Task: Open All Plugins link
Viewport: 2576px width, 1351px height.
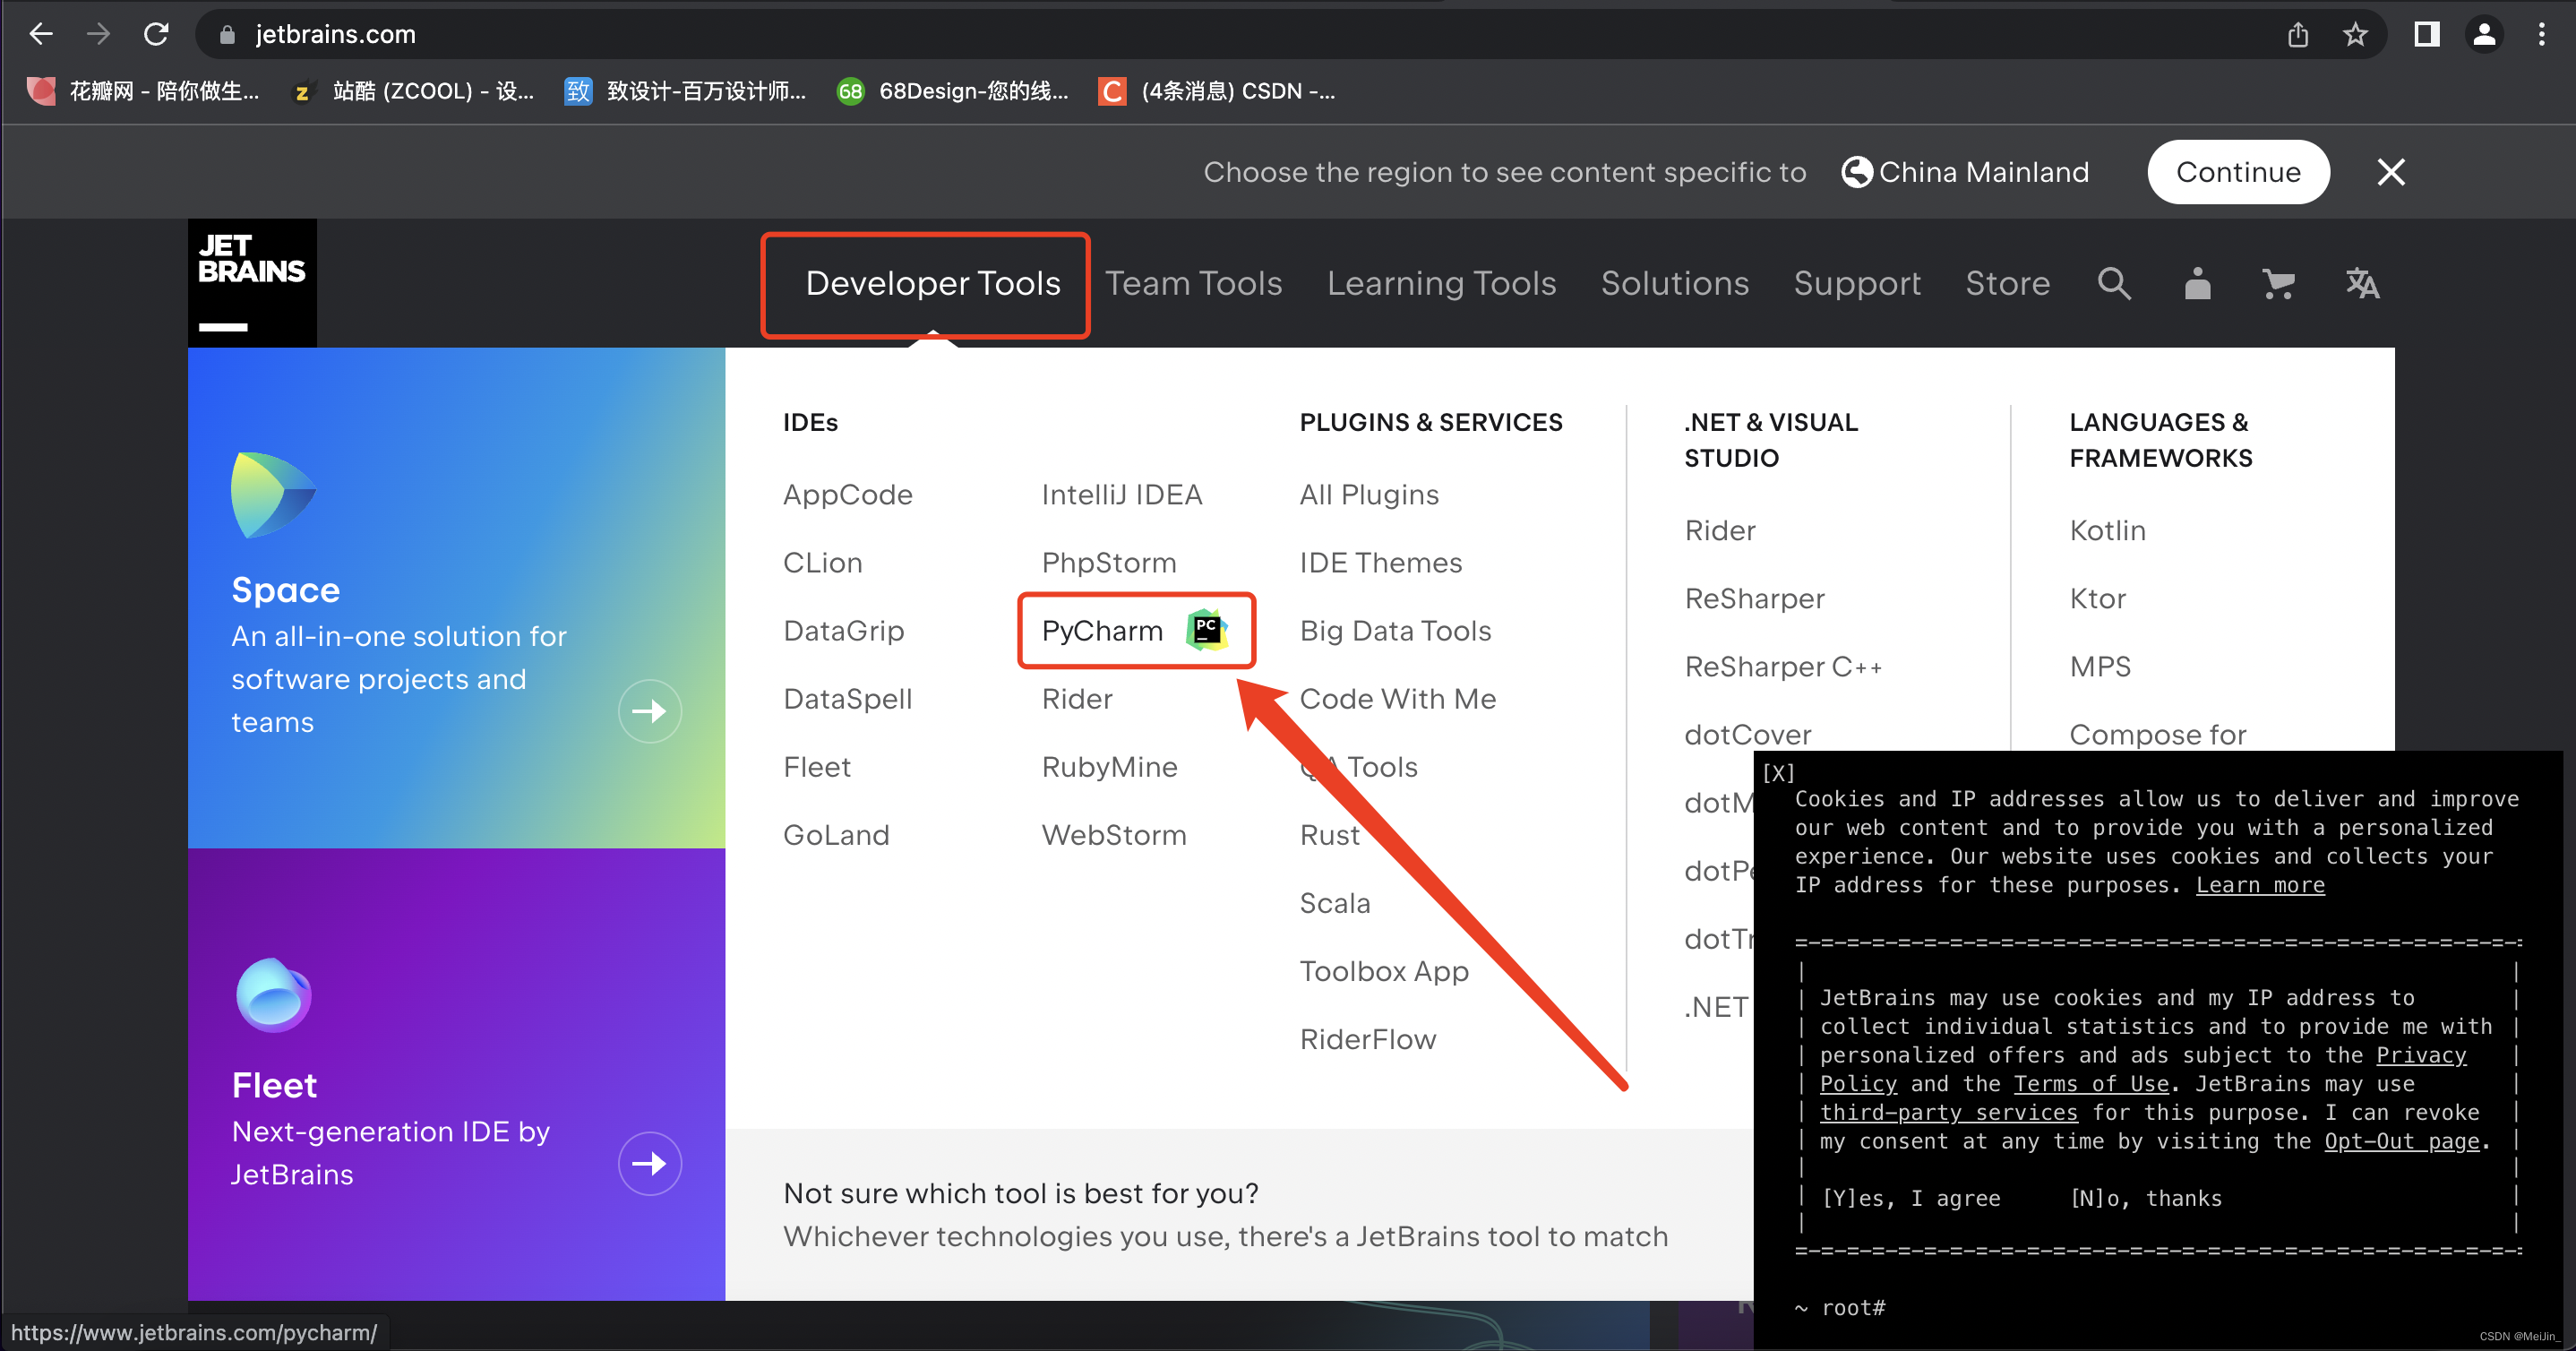Action: pos(1369,494)
